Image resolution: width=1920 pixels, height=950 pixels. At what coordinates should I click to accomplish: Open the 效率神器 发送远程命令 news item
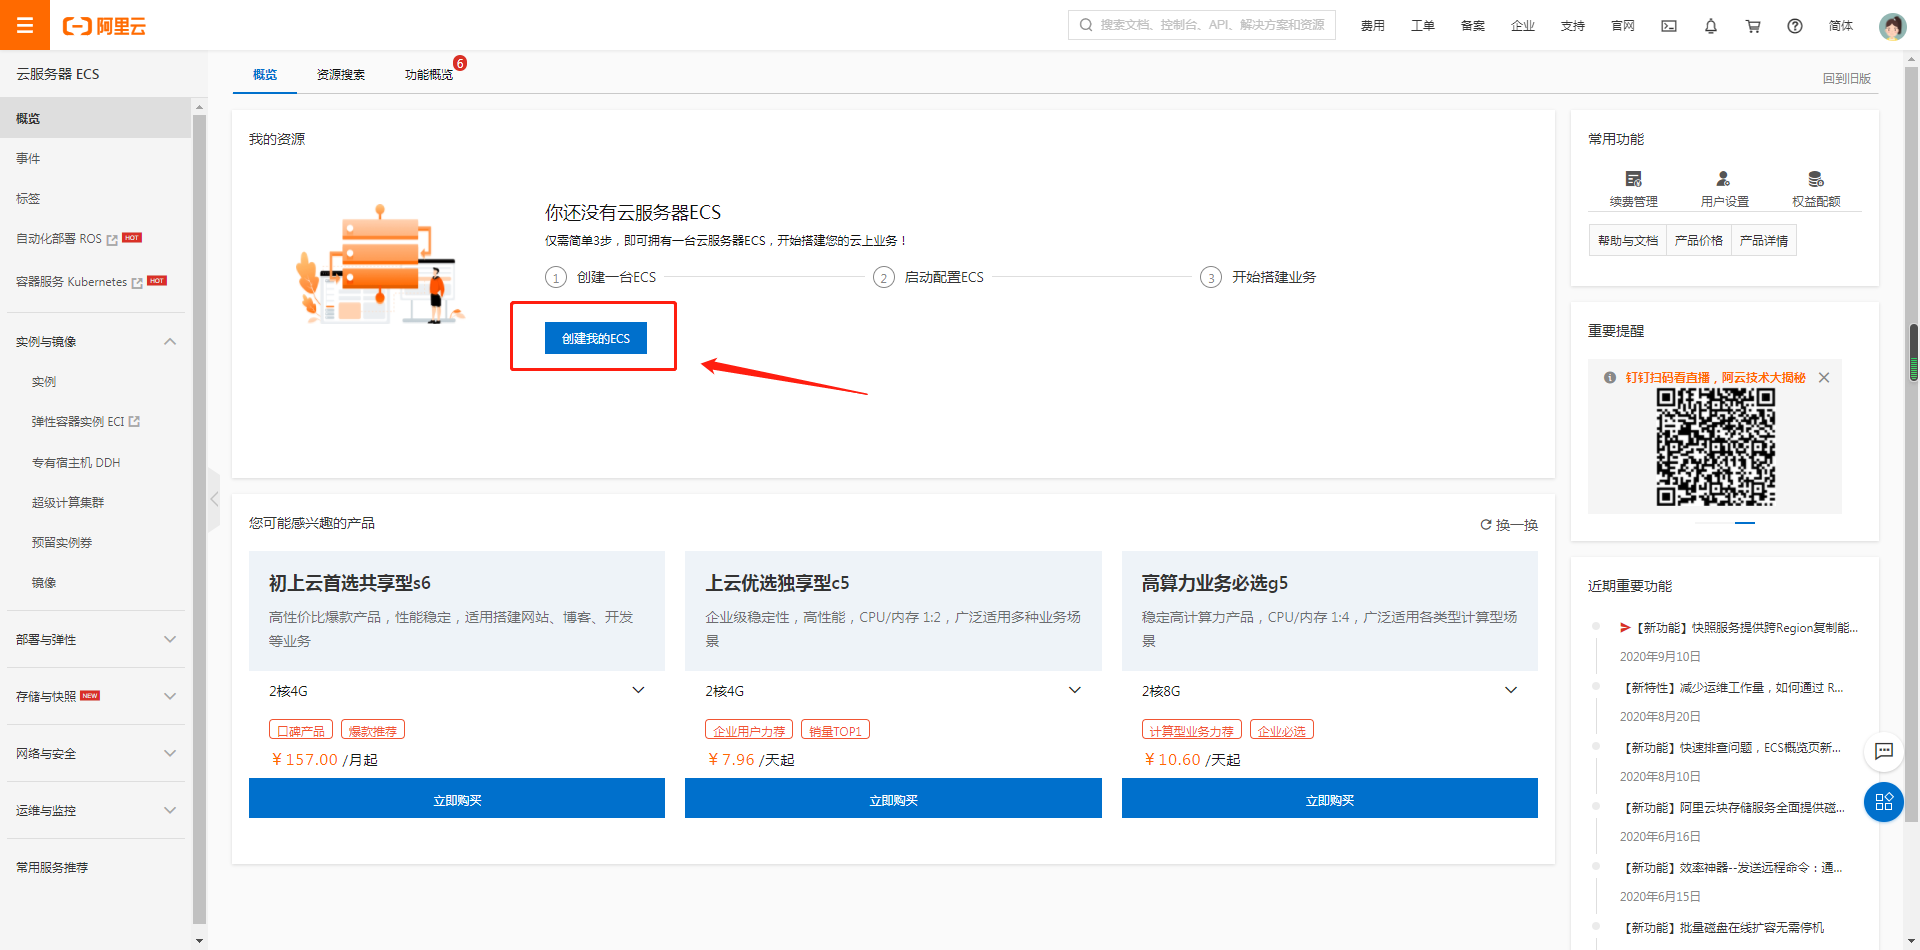tap(1732, 868)
